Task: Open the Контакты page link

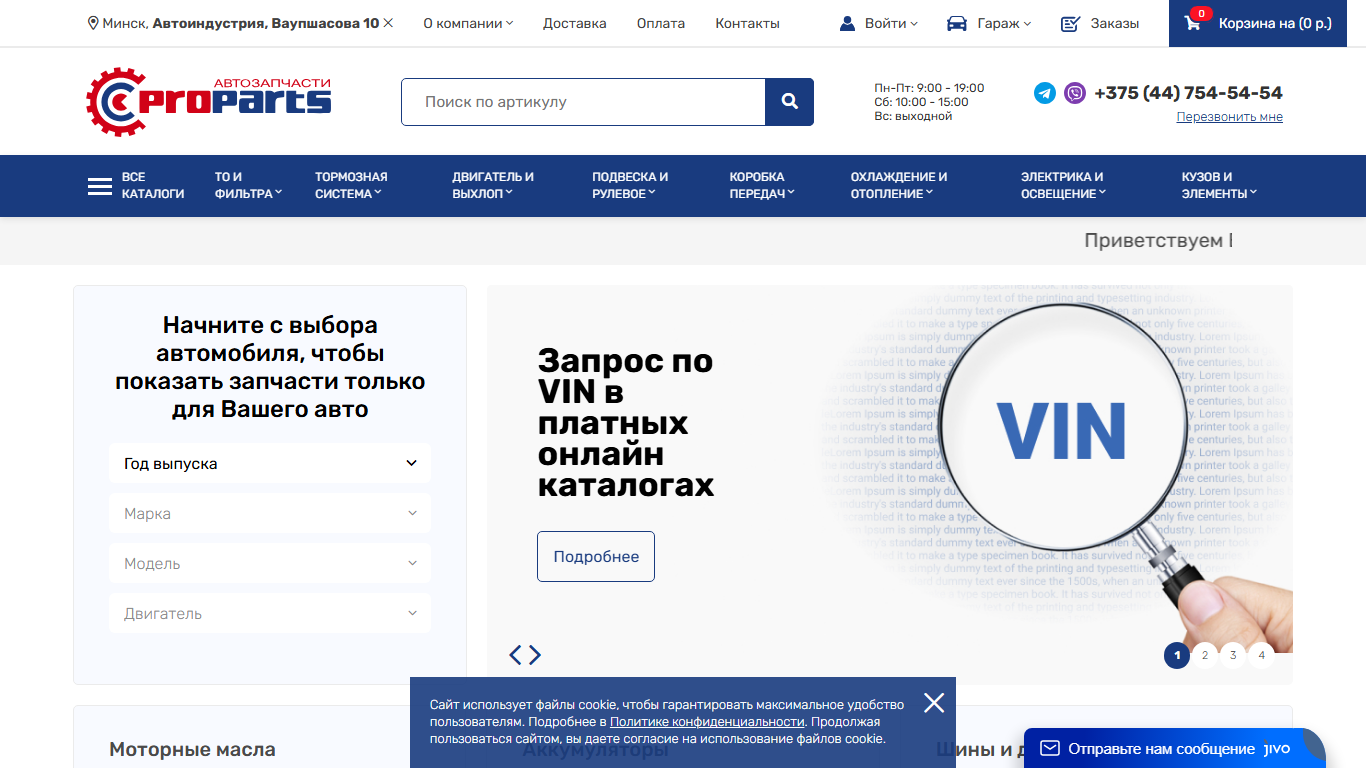Action: 747,23
